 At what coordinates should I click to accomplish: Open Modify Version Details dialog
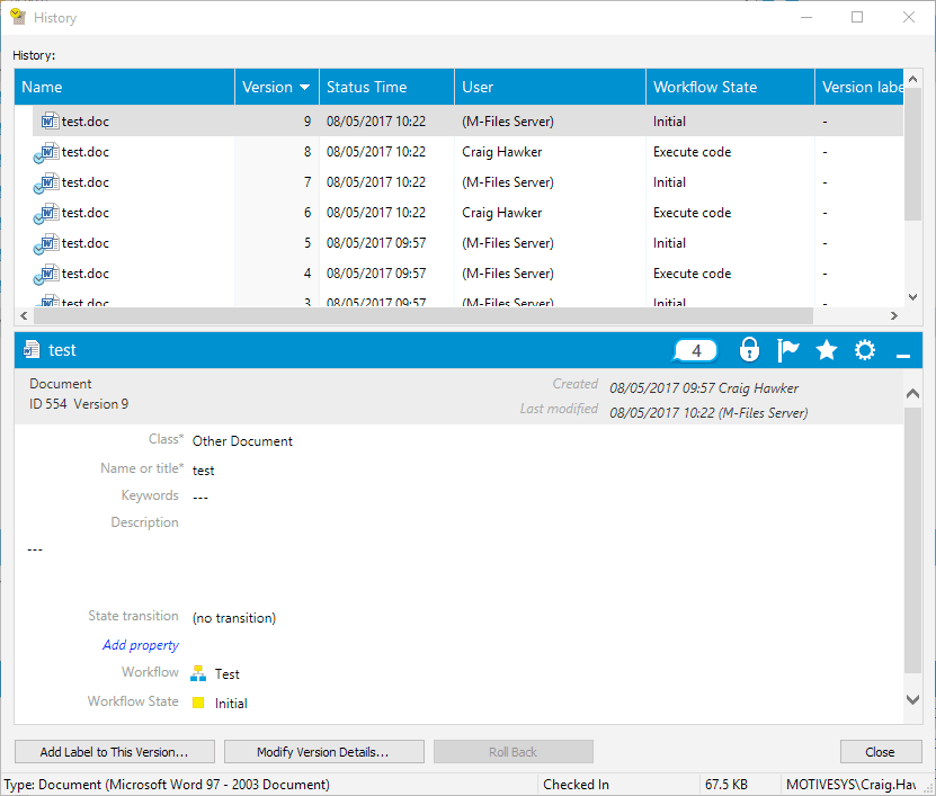coord(323,751)
